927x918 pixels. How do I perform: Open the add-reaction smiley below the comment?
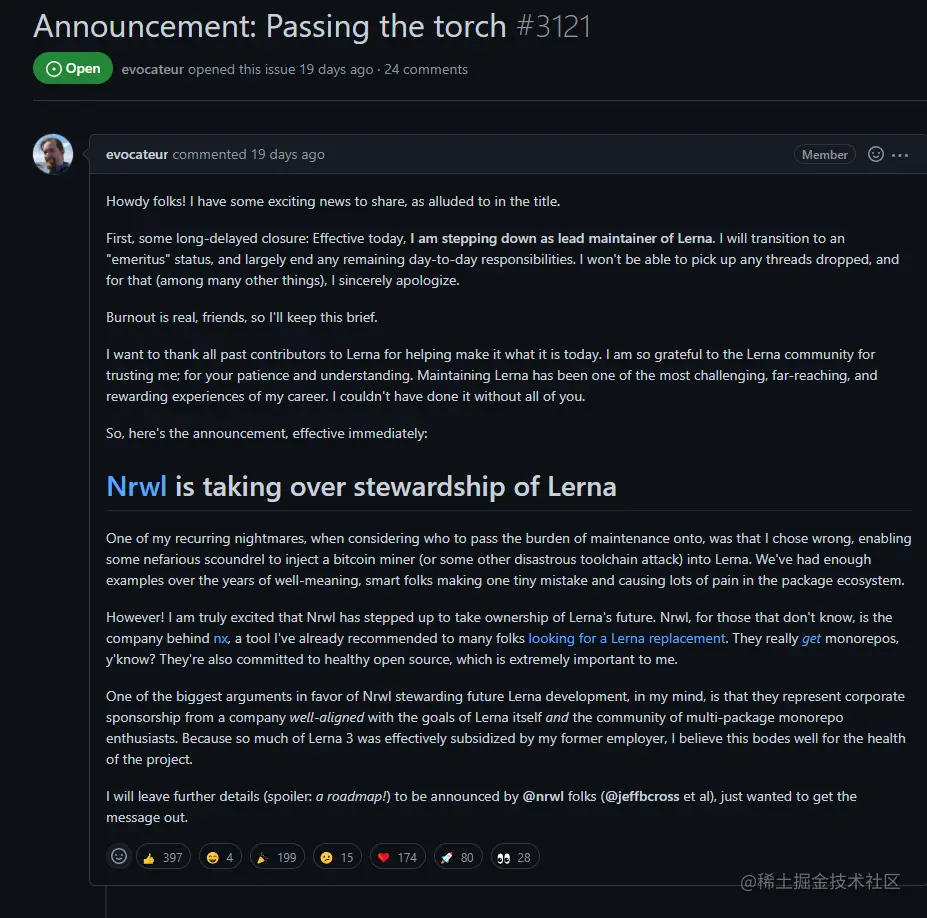point(119,856)
